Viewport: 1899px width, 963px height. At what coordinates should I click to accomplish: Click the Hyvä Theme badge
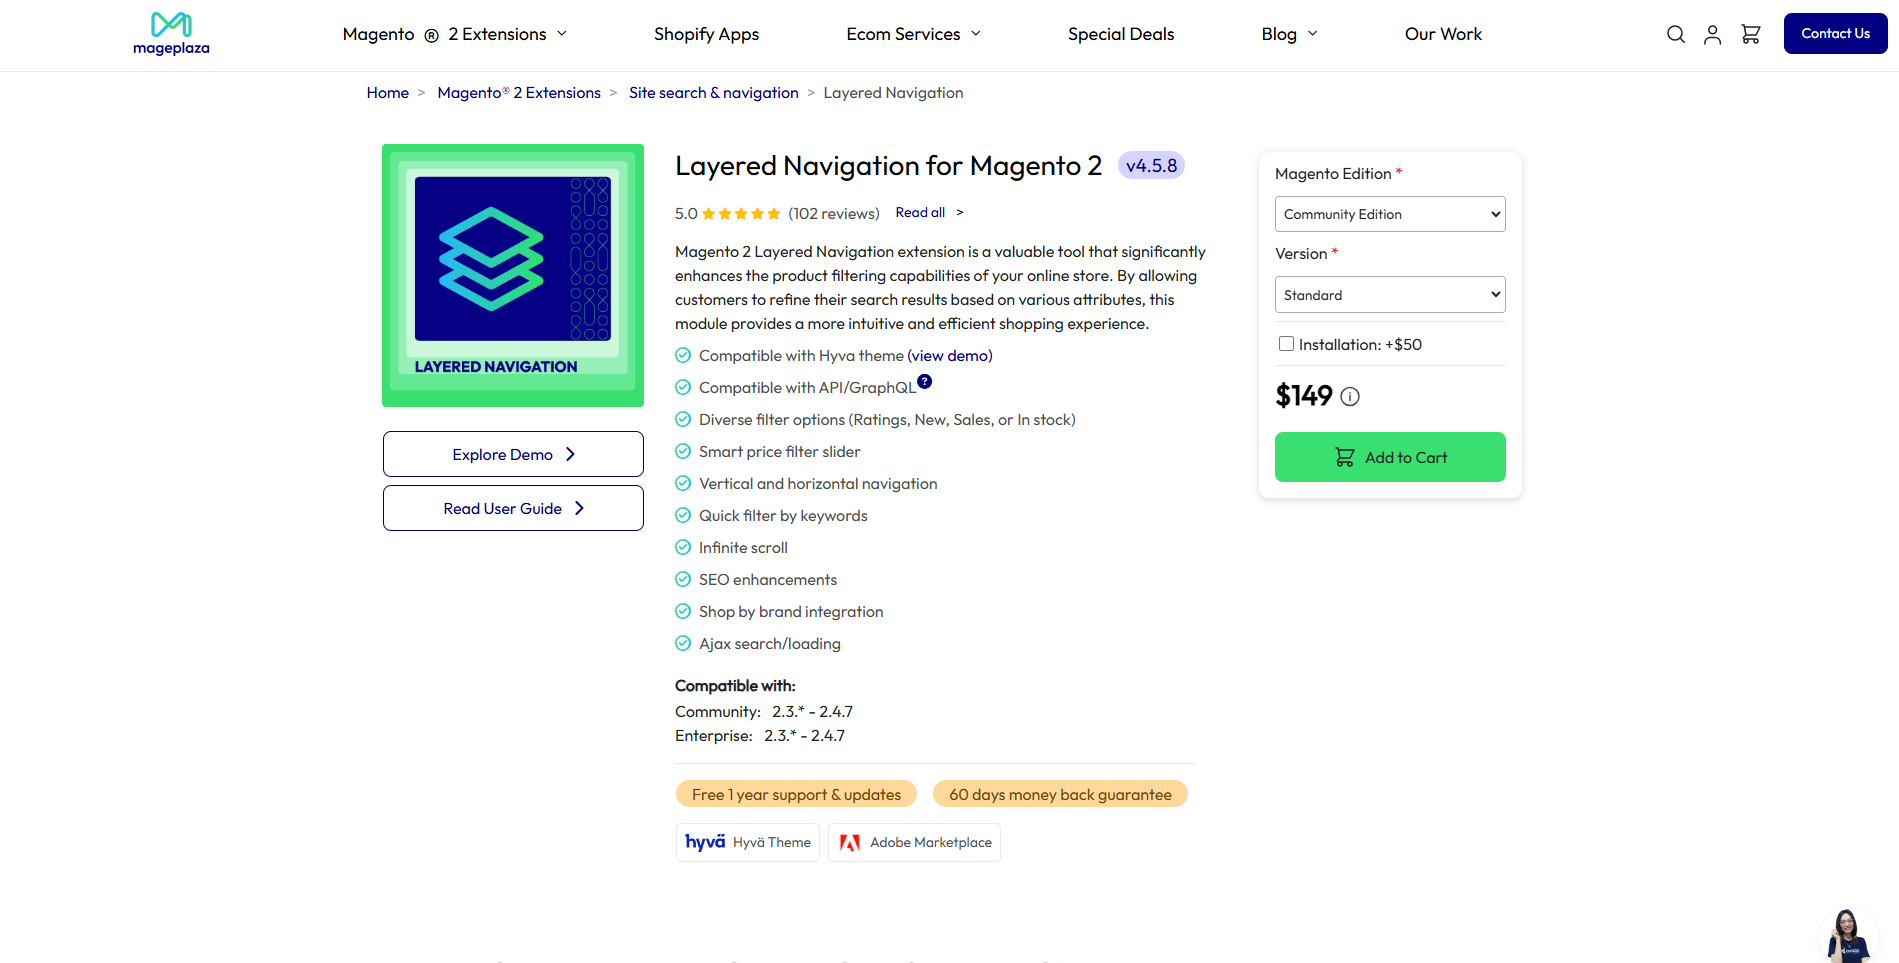point(748,842)
